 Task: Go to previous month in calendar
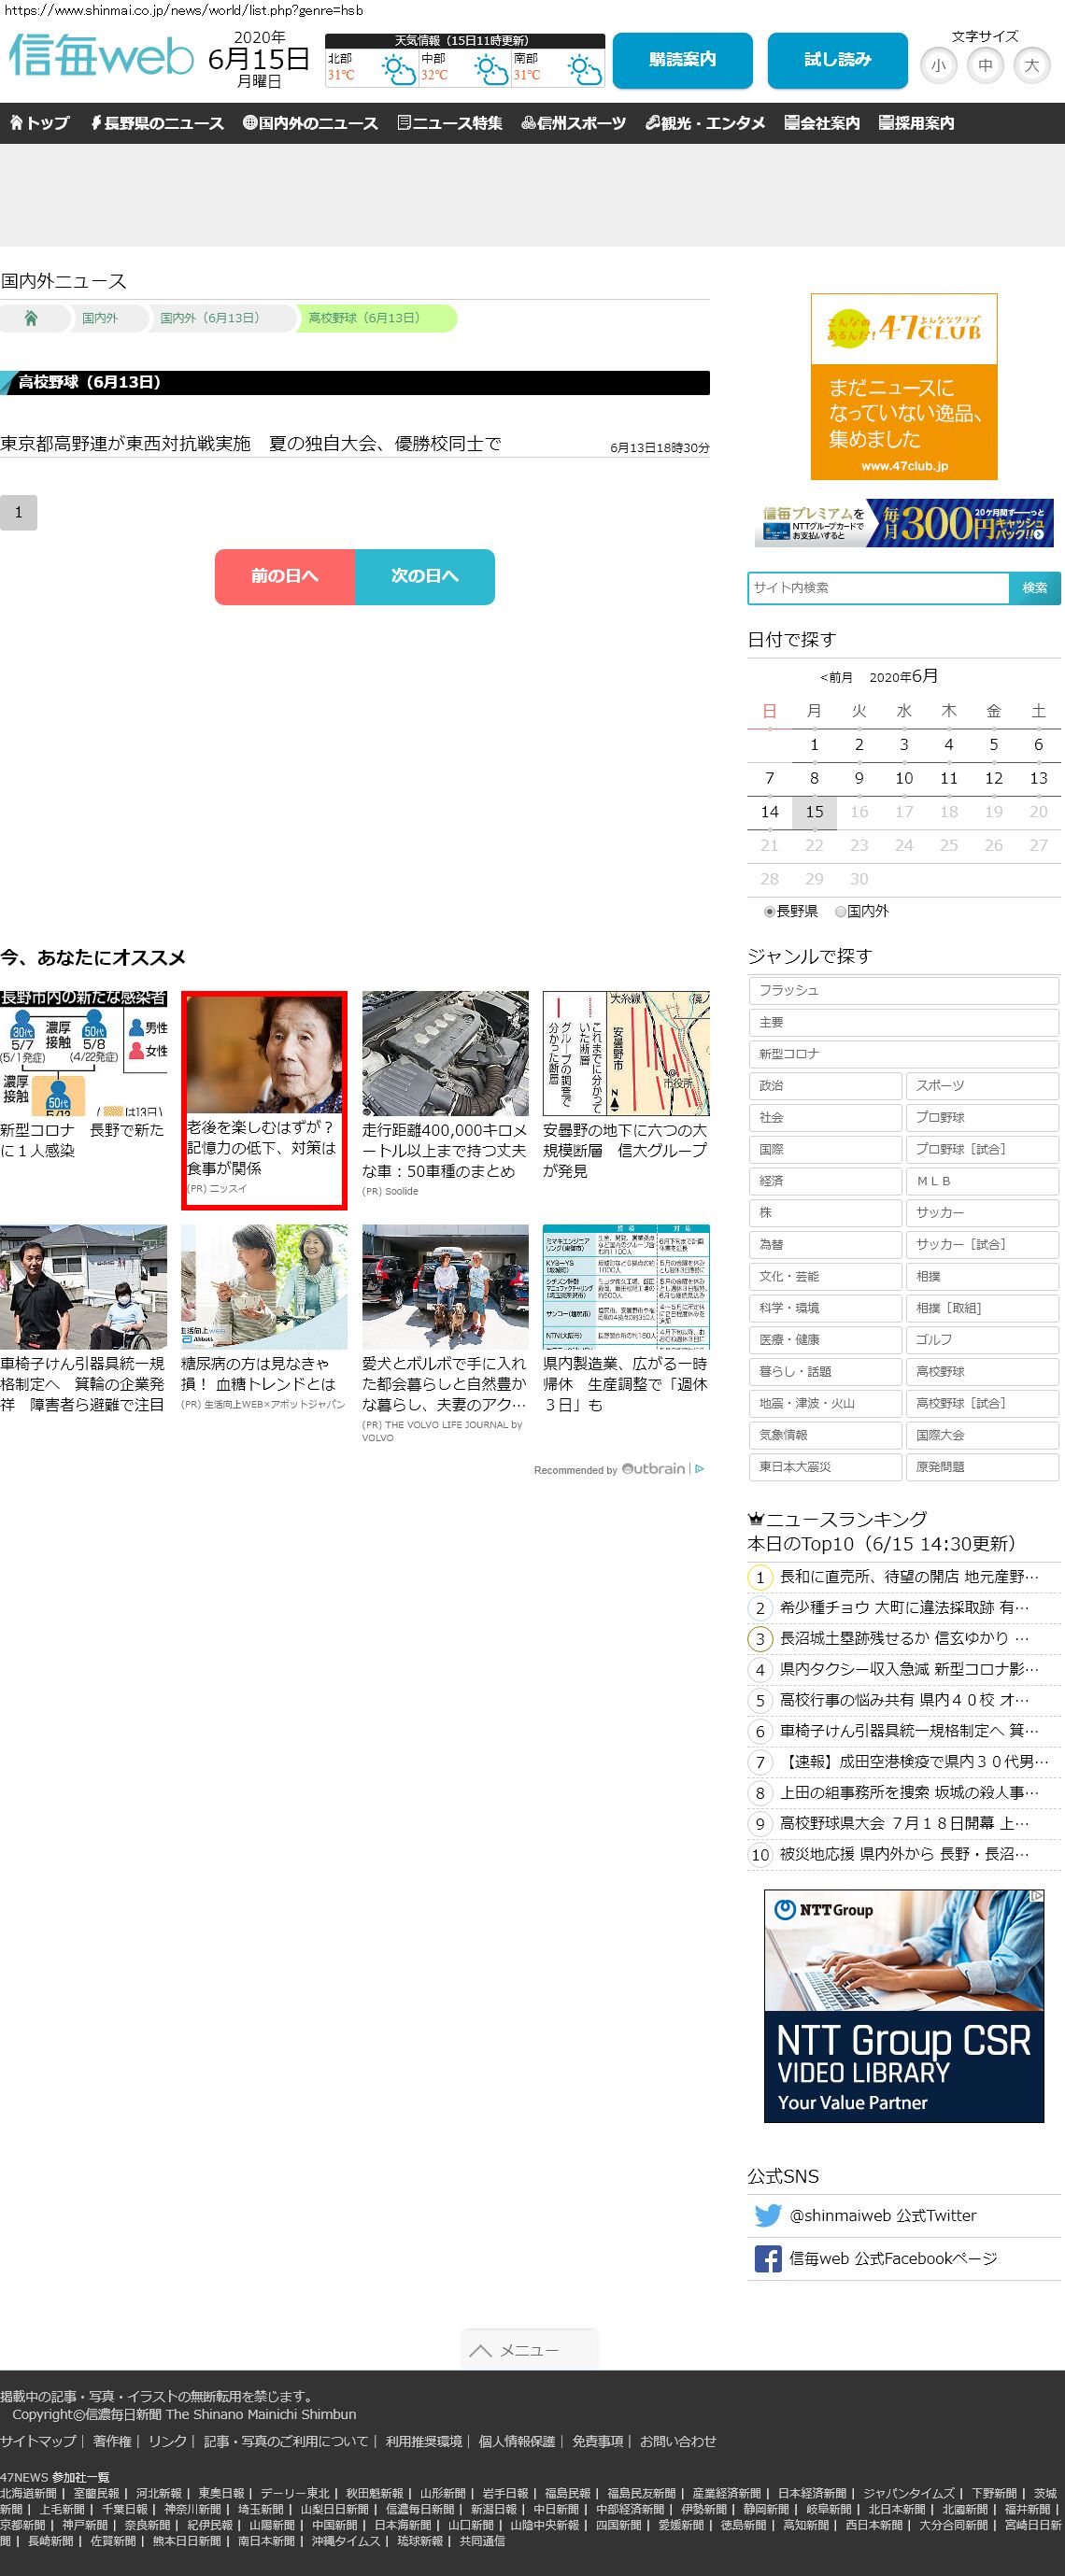click(836, 677)
